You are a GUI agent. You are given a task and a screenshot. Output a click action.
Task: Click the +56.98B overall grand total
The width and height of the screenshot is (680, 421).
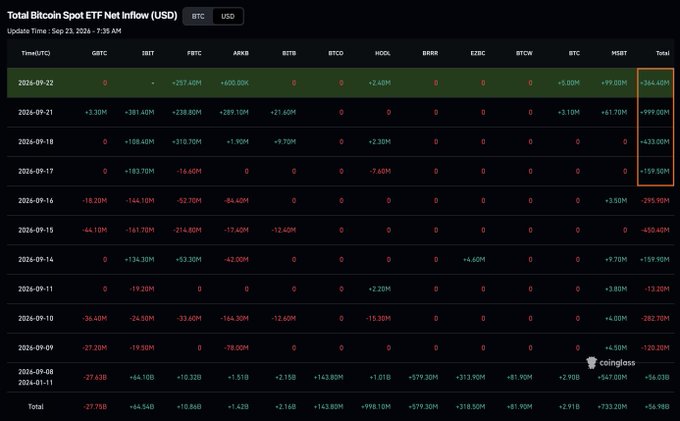[x=657, y=407]
